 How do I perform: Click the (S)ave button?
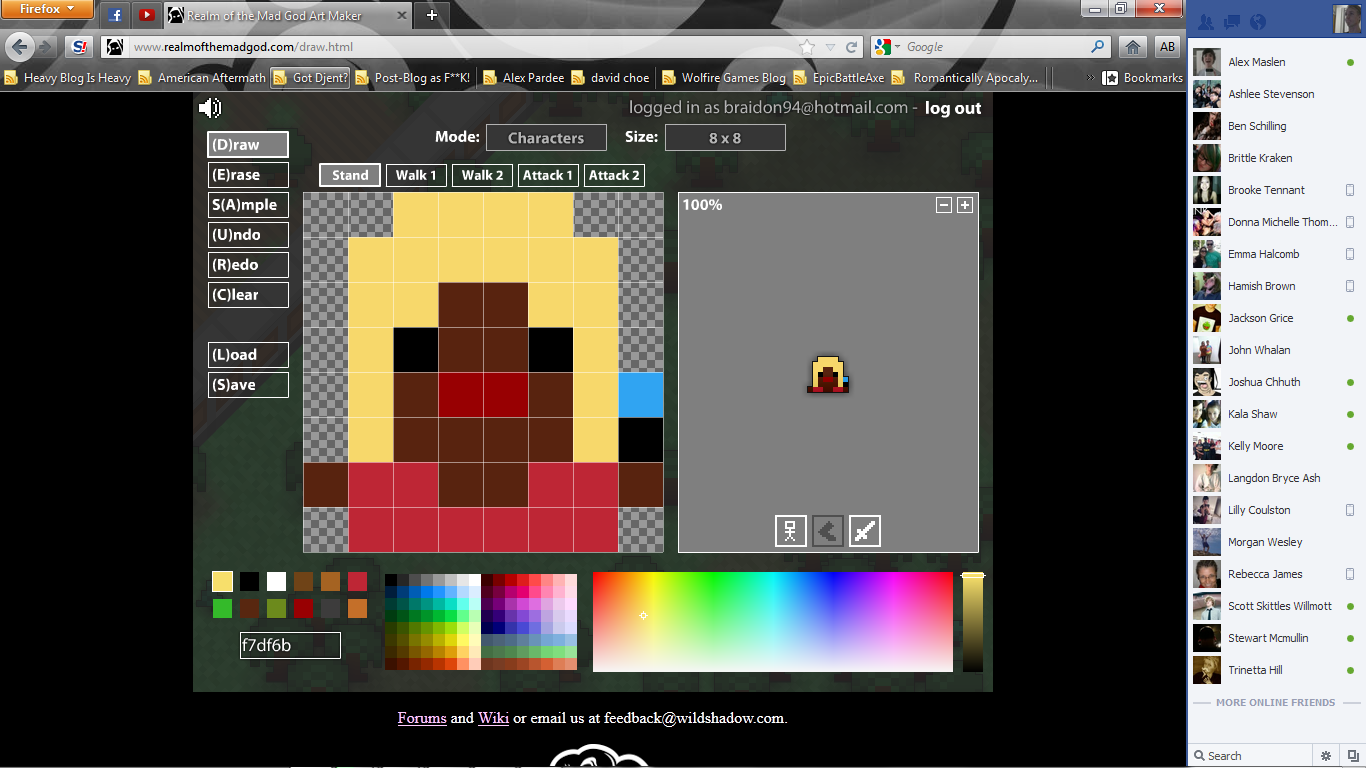pos(248,385)
